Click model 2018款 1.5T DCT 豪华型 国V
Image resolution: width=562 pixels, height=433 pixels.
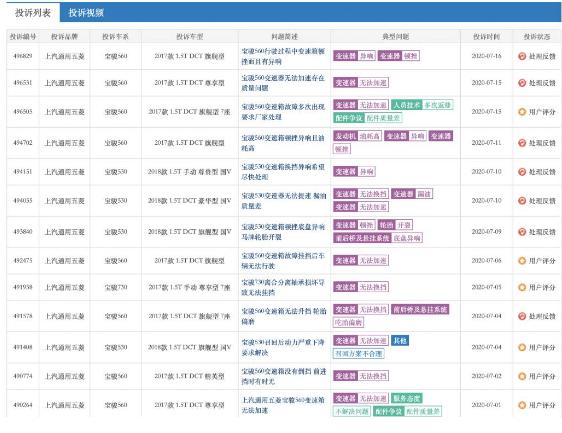click(190, 201)
